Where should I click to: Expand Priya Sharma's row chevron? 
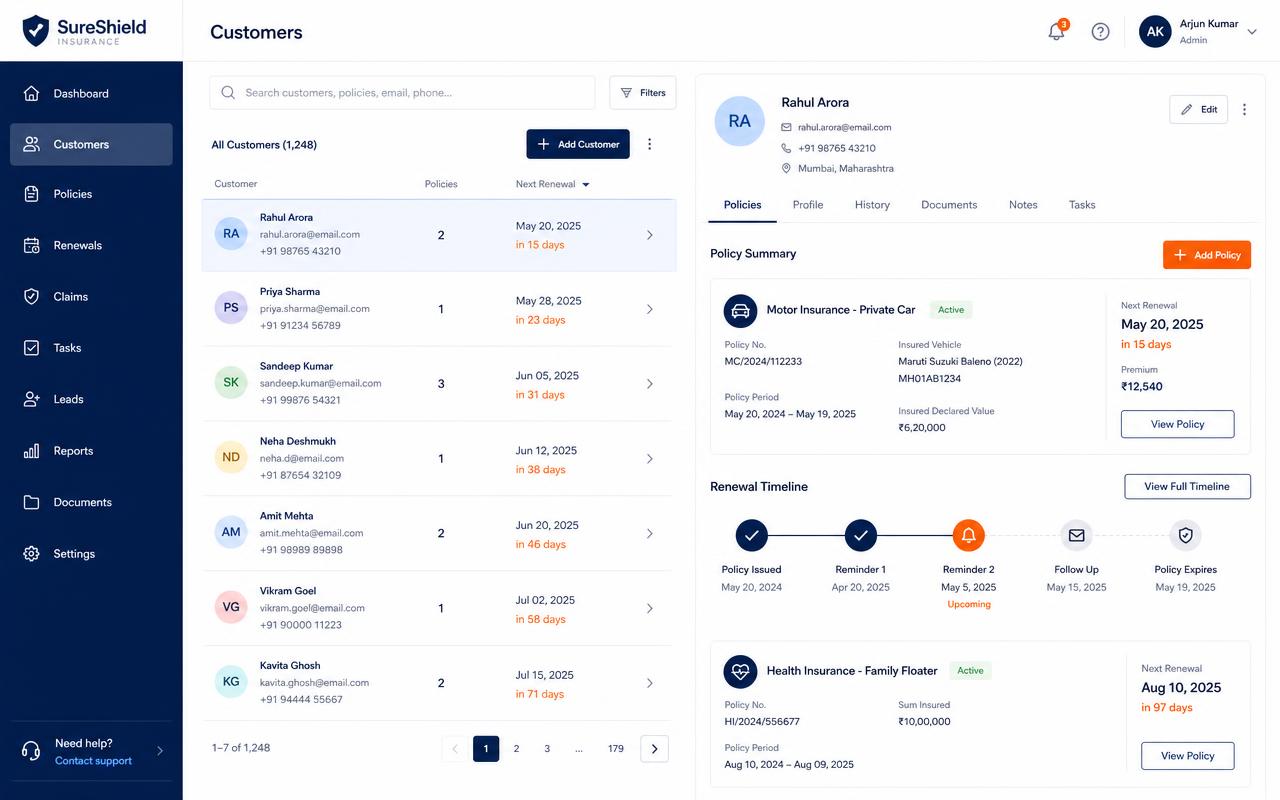[649, 309]
